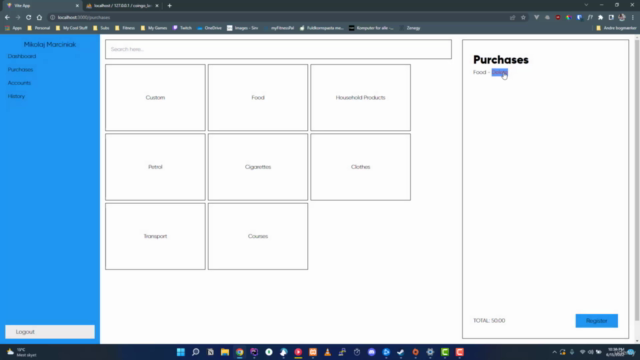
Task: Click Chrome icon in taskbar
Action: click(240, 352)
